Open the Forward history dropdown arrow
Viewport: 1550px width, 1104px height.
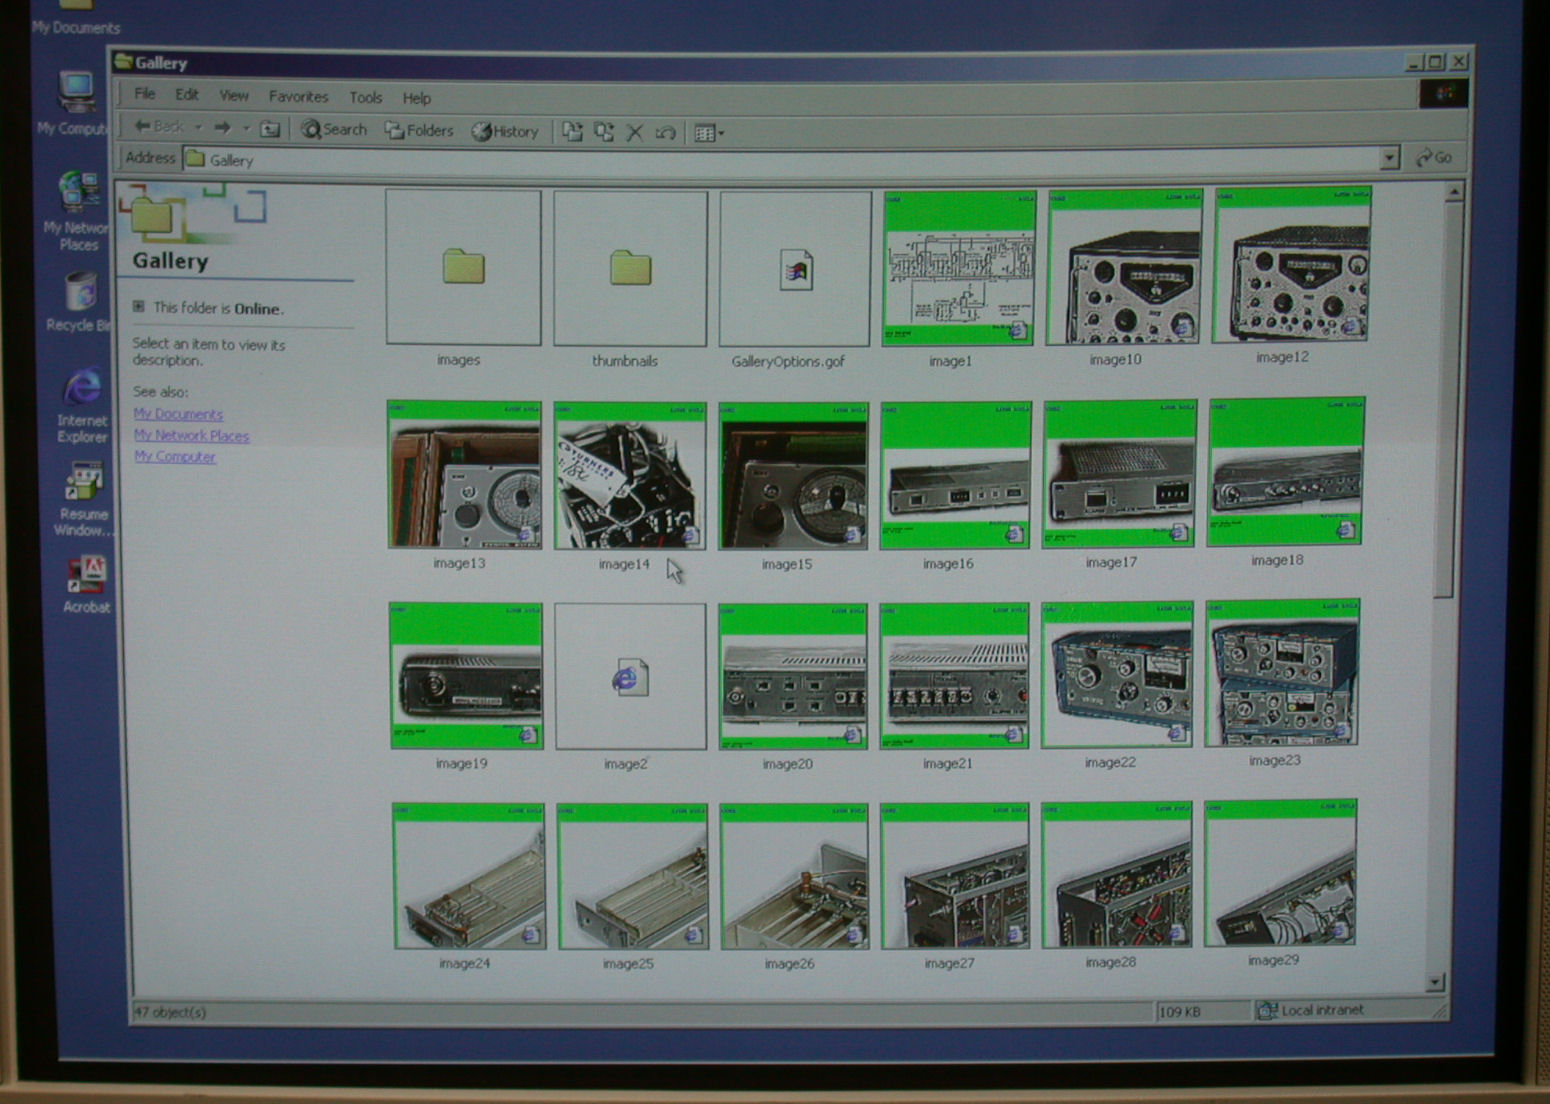(x=246, y=129)
